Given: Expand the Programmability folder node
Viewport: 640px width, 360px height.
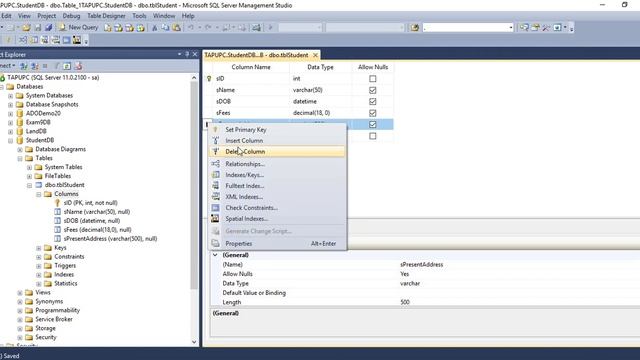Looking at the screenshot, I should [20, 311].
